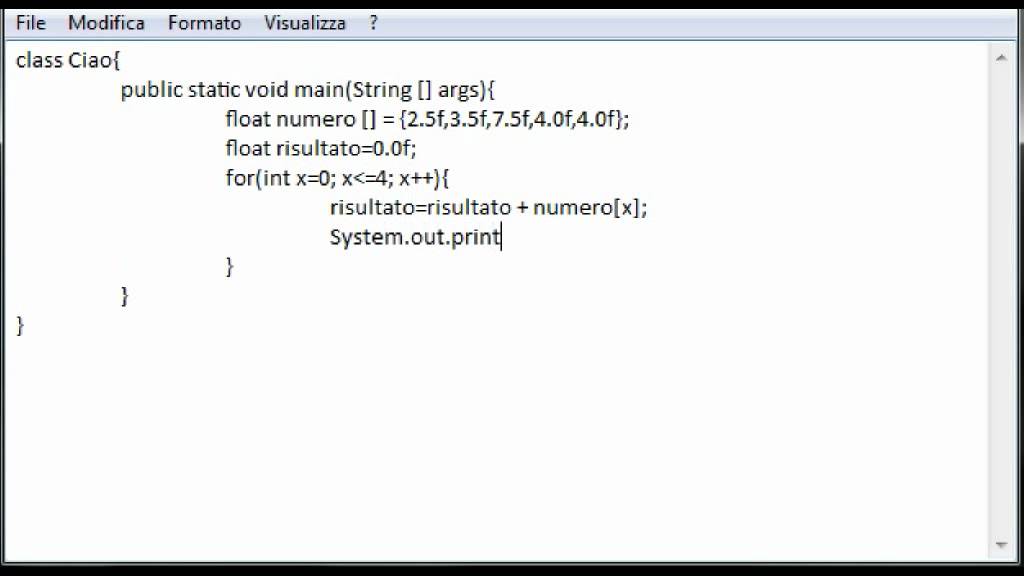
Task: Place cursor at end of 'System.out.print'
Action: click(500, 238)
